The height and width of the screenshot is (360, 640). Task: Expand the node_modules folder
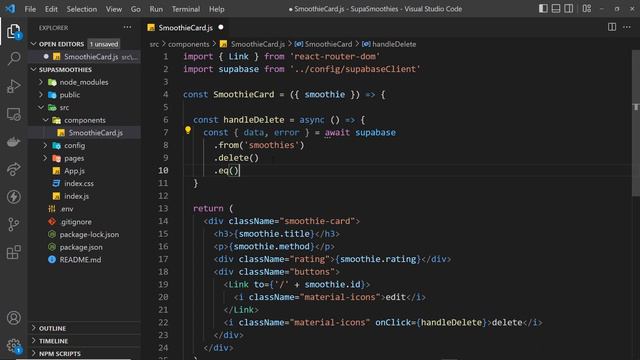click(84, 82)
